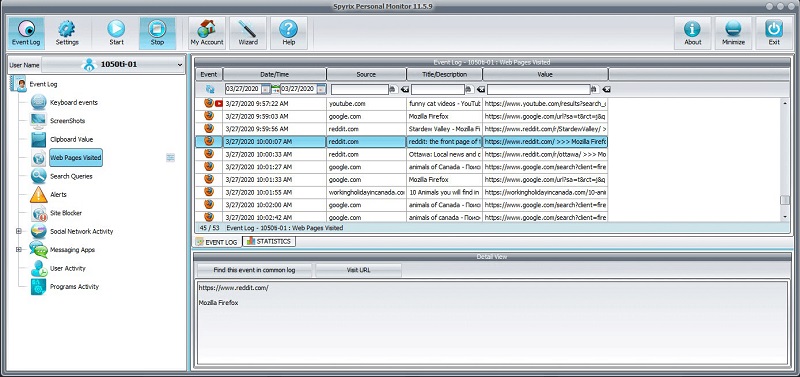Click the Source filter input field
This screenshot has width=800, height=377.
tap(360, 89)
